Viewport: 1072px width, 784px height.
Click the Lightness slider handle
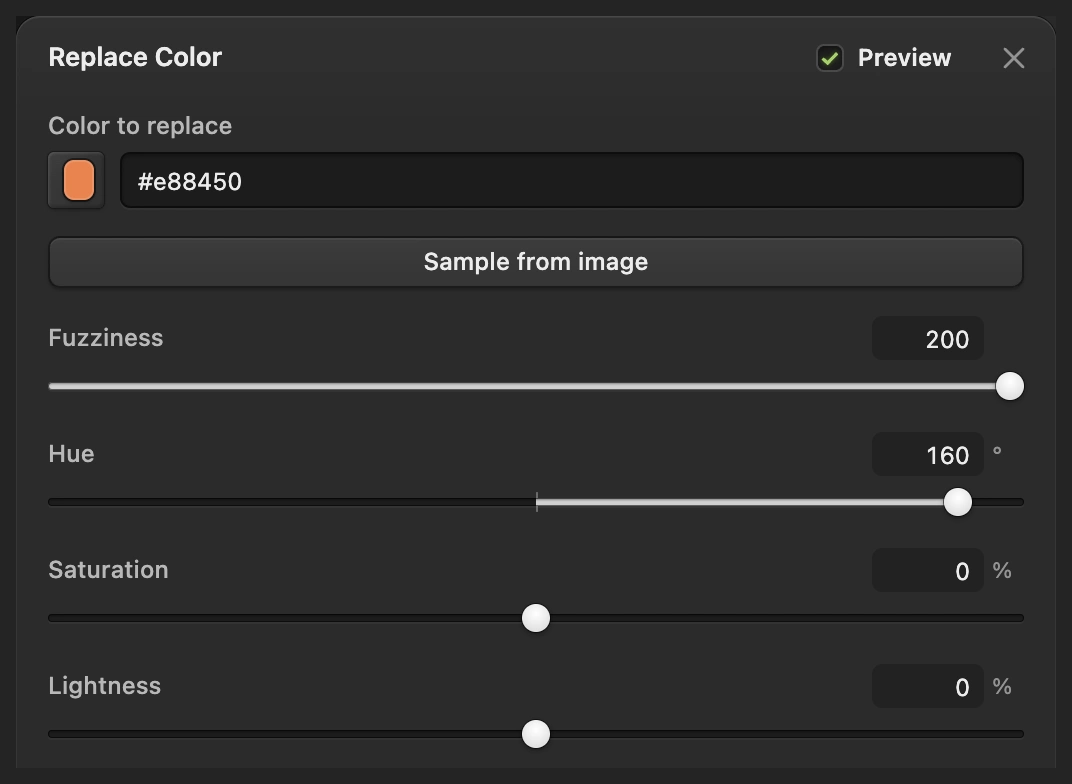(x=536, y=734)
